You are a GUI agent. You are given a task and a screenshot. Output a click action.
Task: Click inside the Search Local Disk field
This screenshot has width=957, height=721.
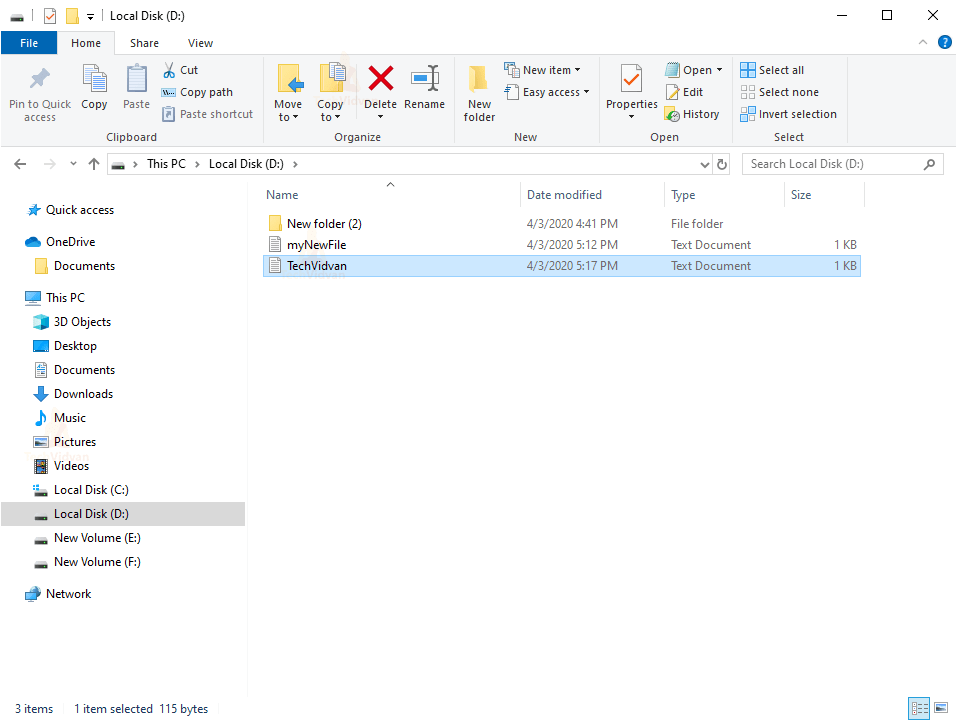(x=830, y=163)
